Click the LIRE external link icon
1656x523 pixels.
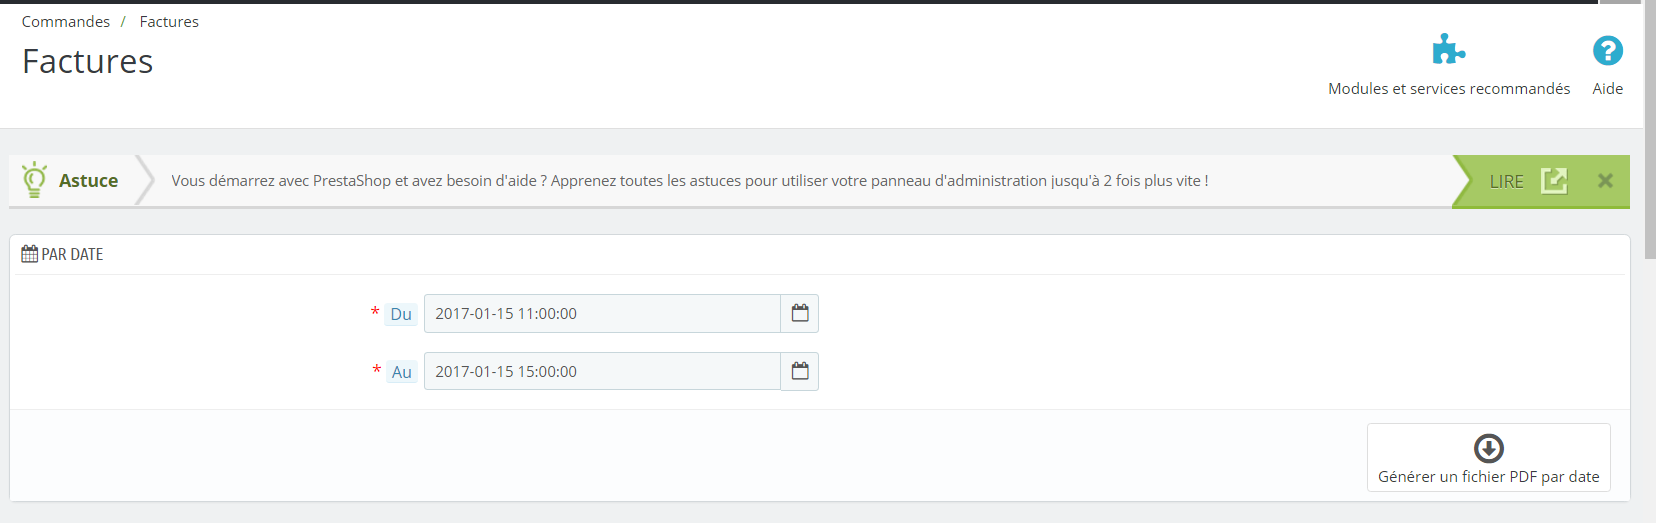click(x=1554, y=181)
